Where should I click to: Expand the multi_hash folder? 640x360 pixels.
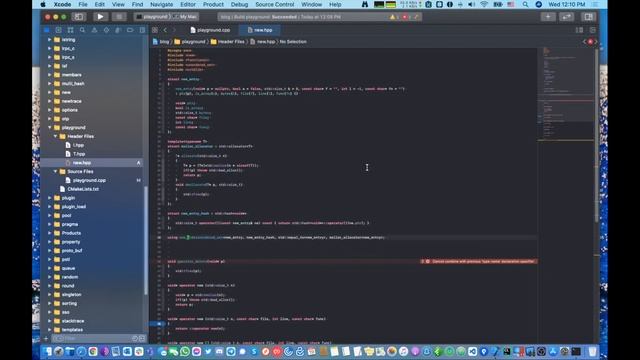click(50, 84)
